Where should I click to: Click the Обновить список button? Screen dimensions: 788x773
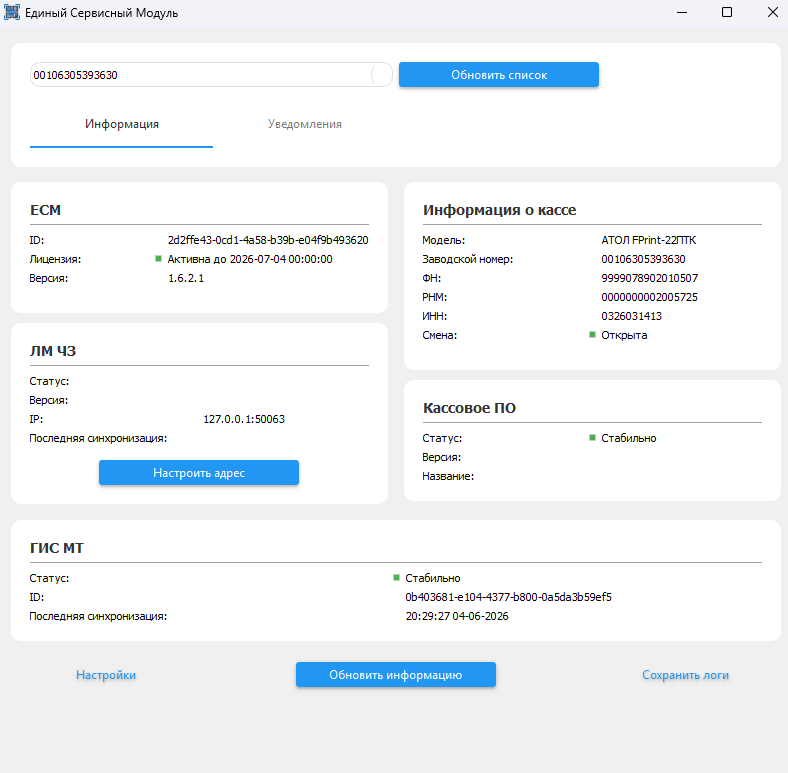499,75
